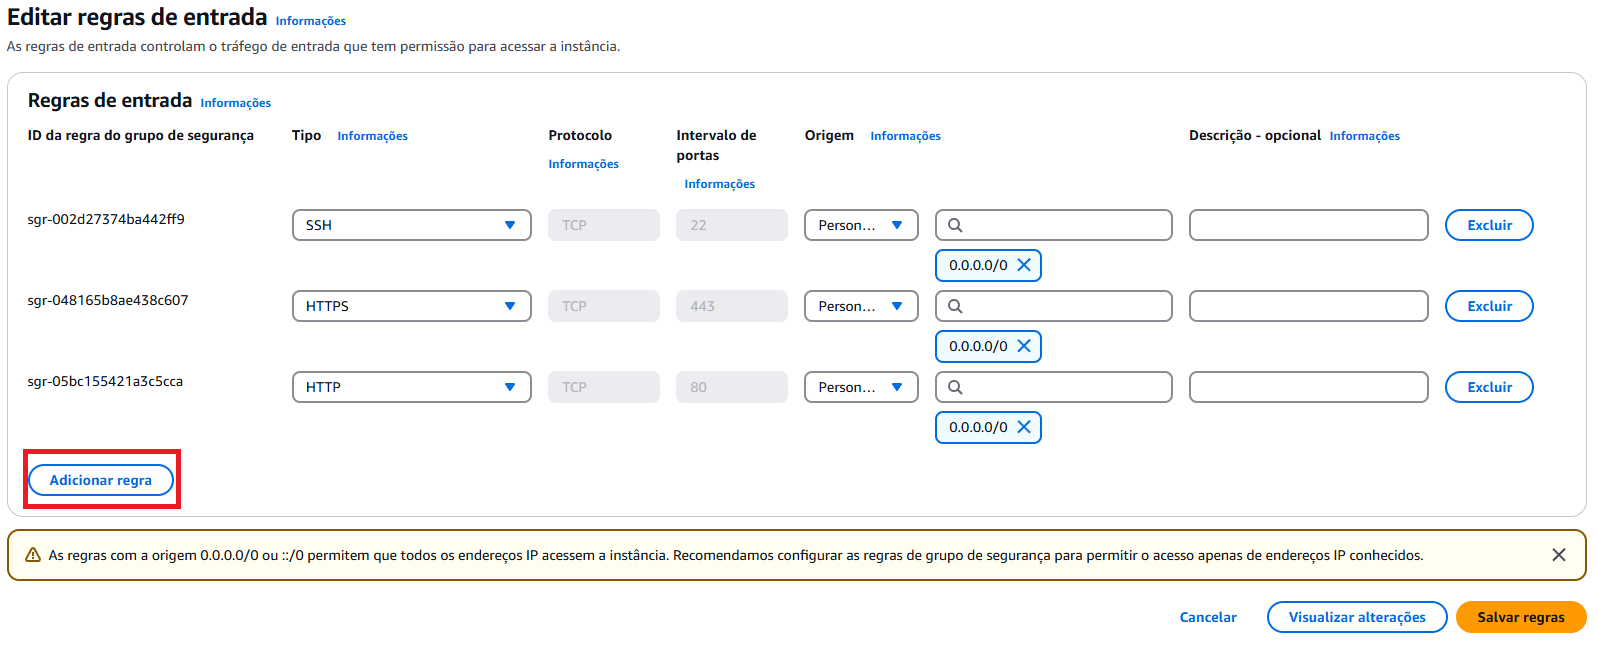The width and height of the screenshot is (1598, 645).
Task: Click the TCP protocol field of SSH rule
Action: [x=604, y=225]
